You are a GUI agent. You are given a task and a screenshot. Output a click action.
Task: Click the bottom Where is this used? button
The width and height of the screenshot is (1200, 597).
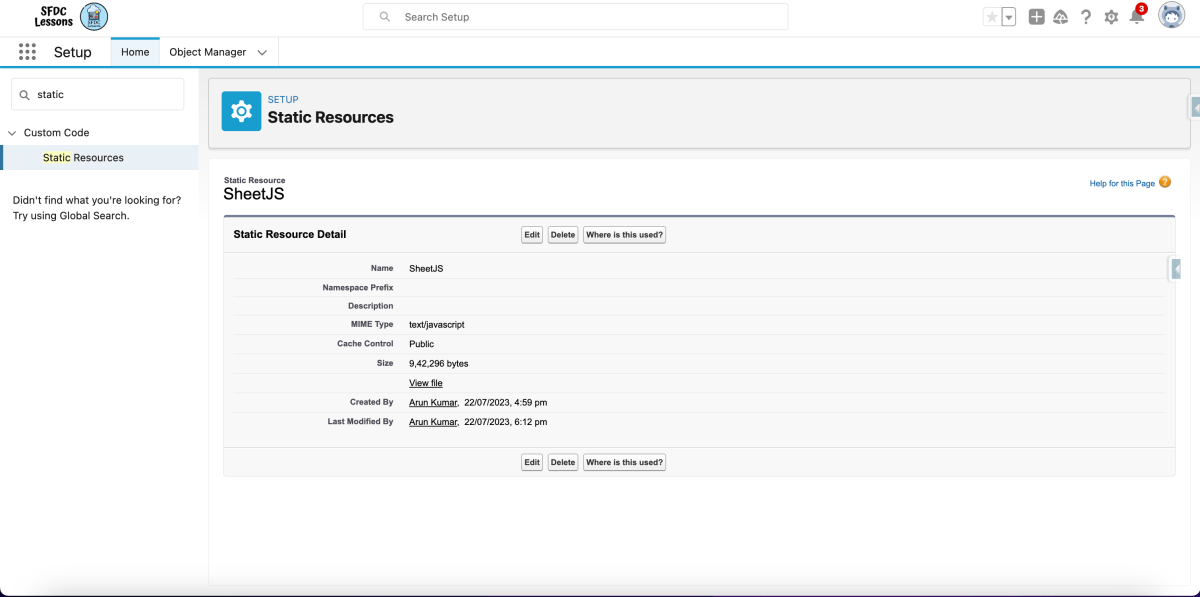625,463
